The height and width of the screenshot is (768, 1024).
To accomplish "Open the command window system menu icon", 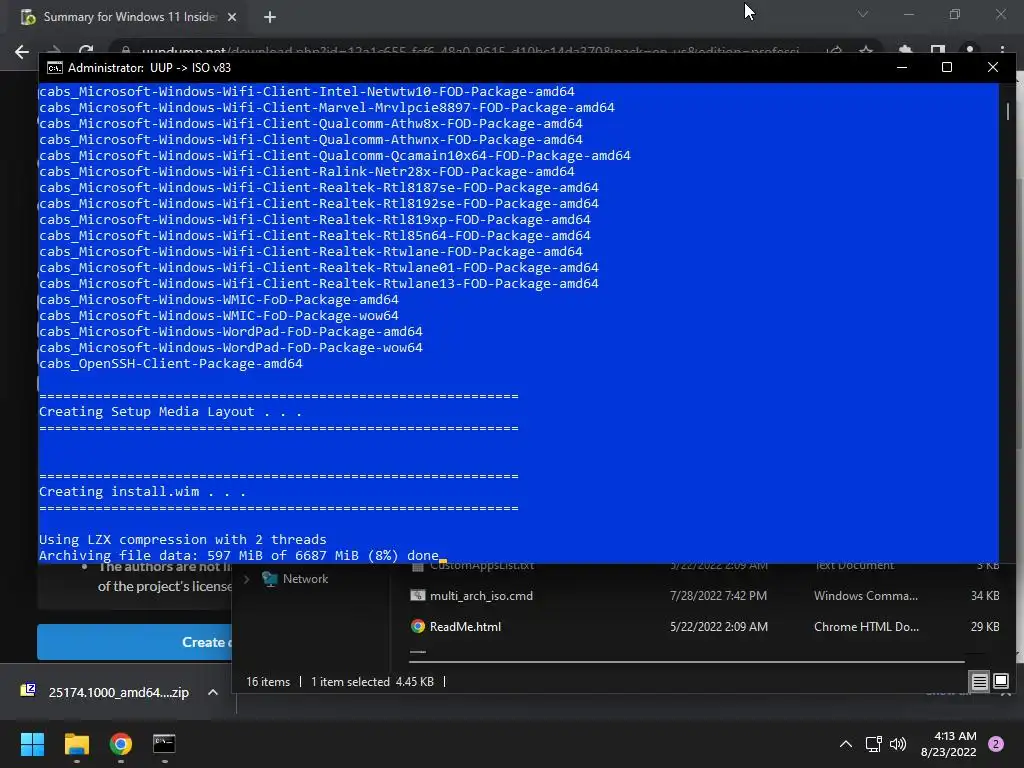I will tap(55, 68).
